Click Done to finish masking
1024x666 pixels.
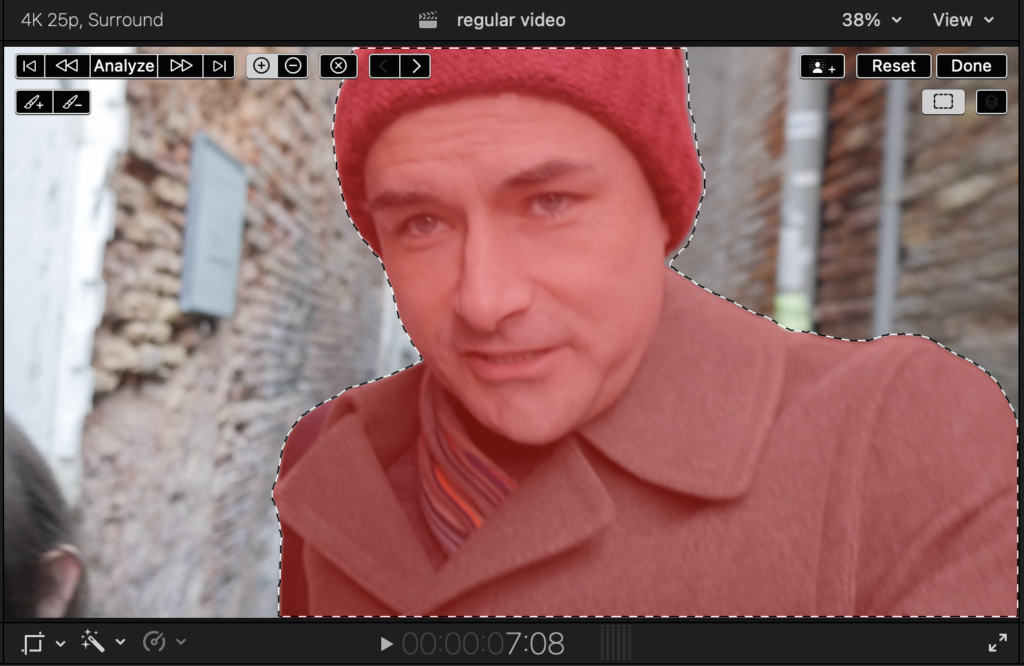point(971,66)
